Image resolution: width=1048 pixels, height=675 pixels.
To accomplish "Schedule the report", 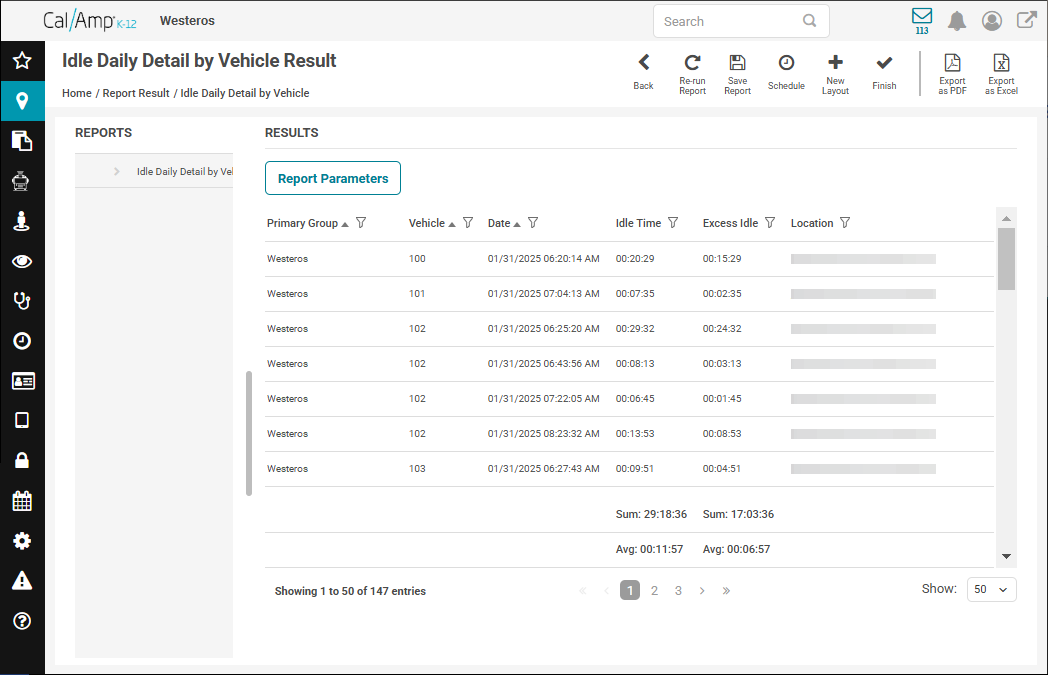I will 786,72.
